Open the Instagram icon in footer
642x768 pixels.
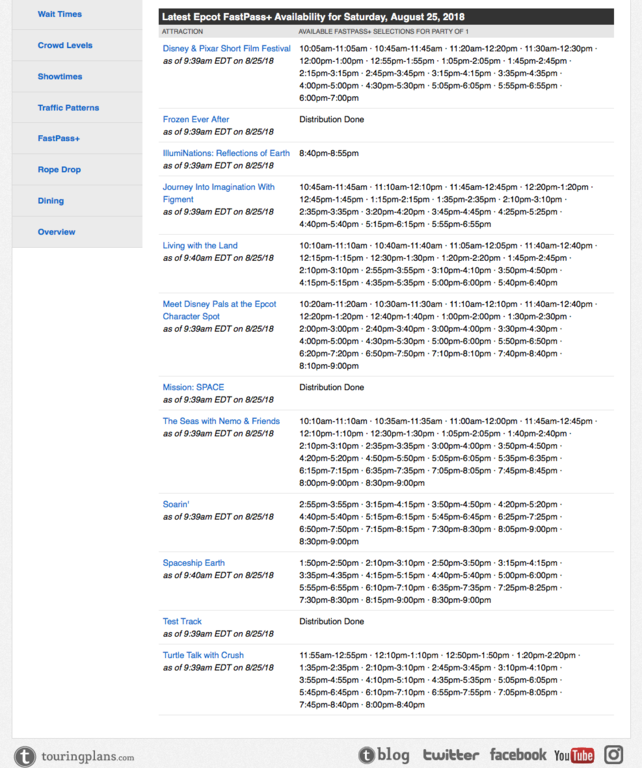click(x=614, y=755)
